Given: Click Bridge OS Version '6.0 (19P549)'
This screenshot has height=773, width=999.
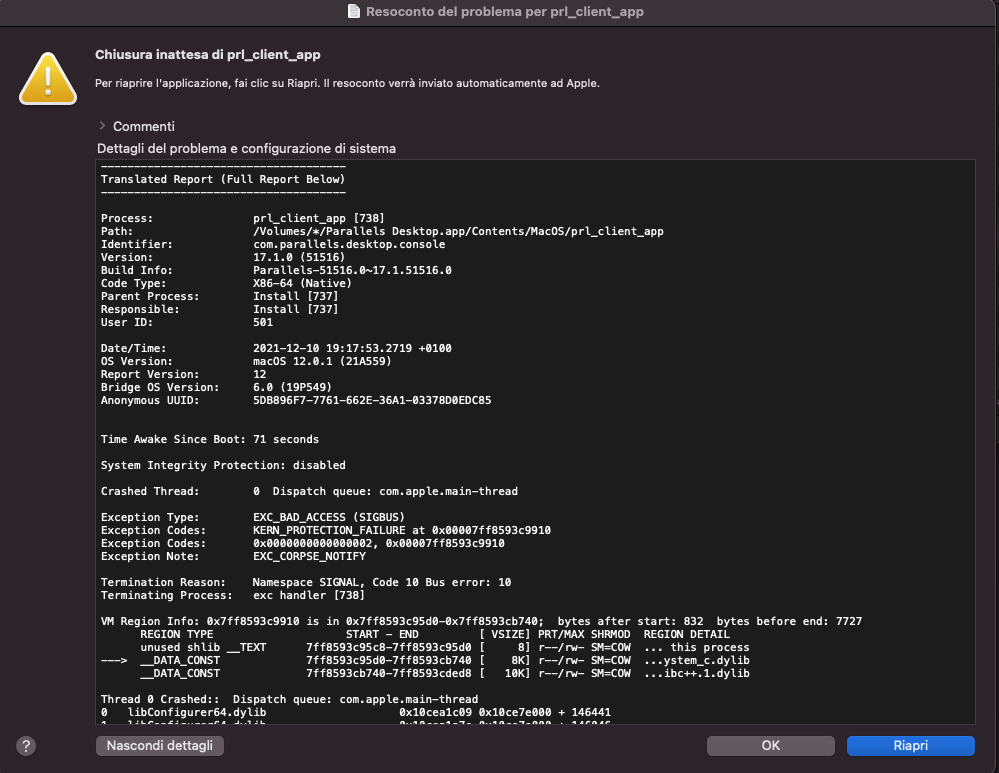Looking at the screenshot, I should [292, 387].
